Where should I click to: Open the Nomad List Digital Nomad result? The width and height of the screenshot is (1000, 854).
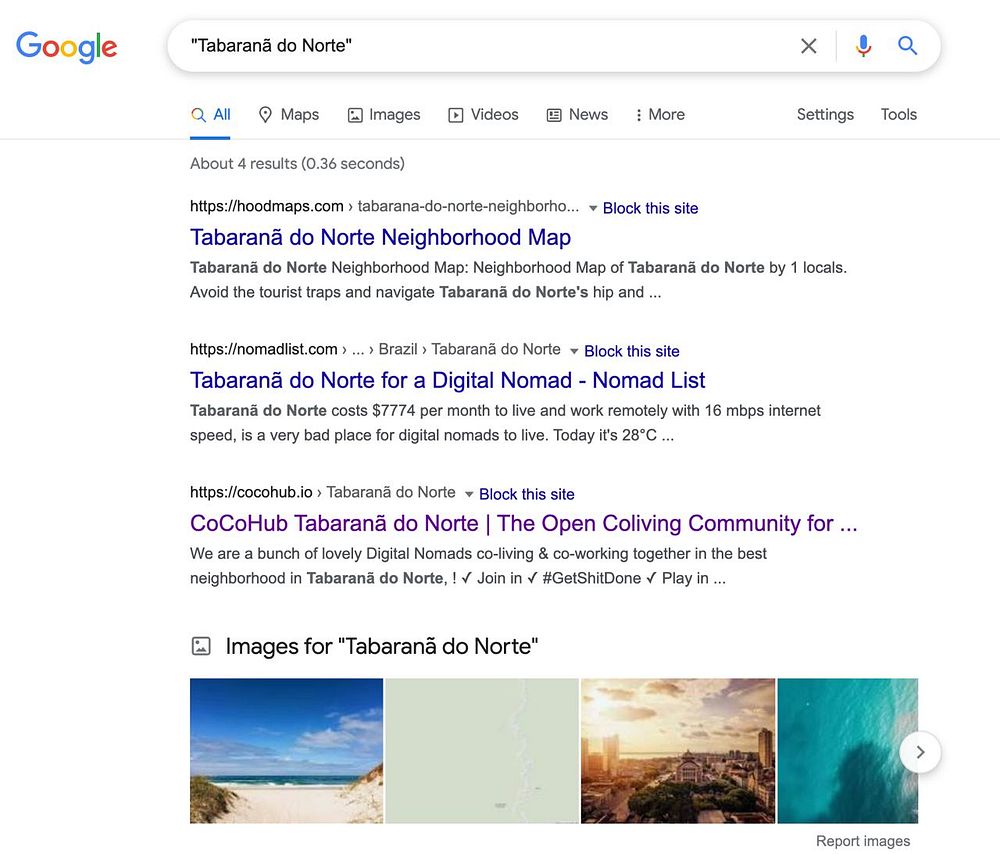pos(447,380)
